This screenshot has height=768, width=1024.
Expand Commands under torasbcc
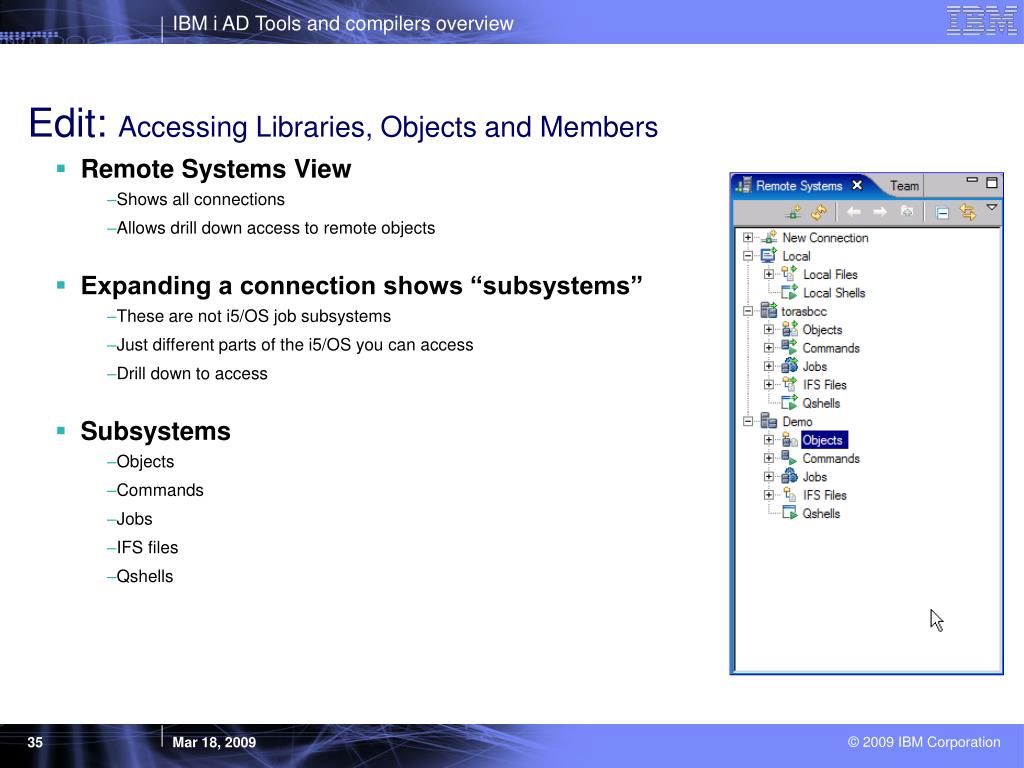tap(769, 348)
